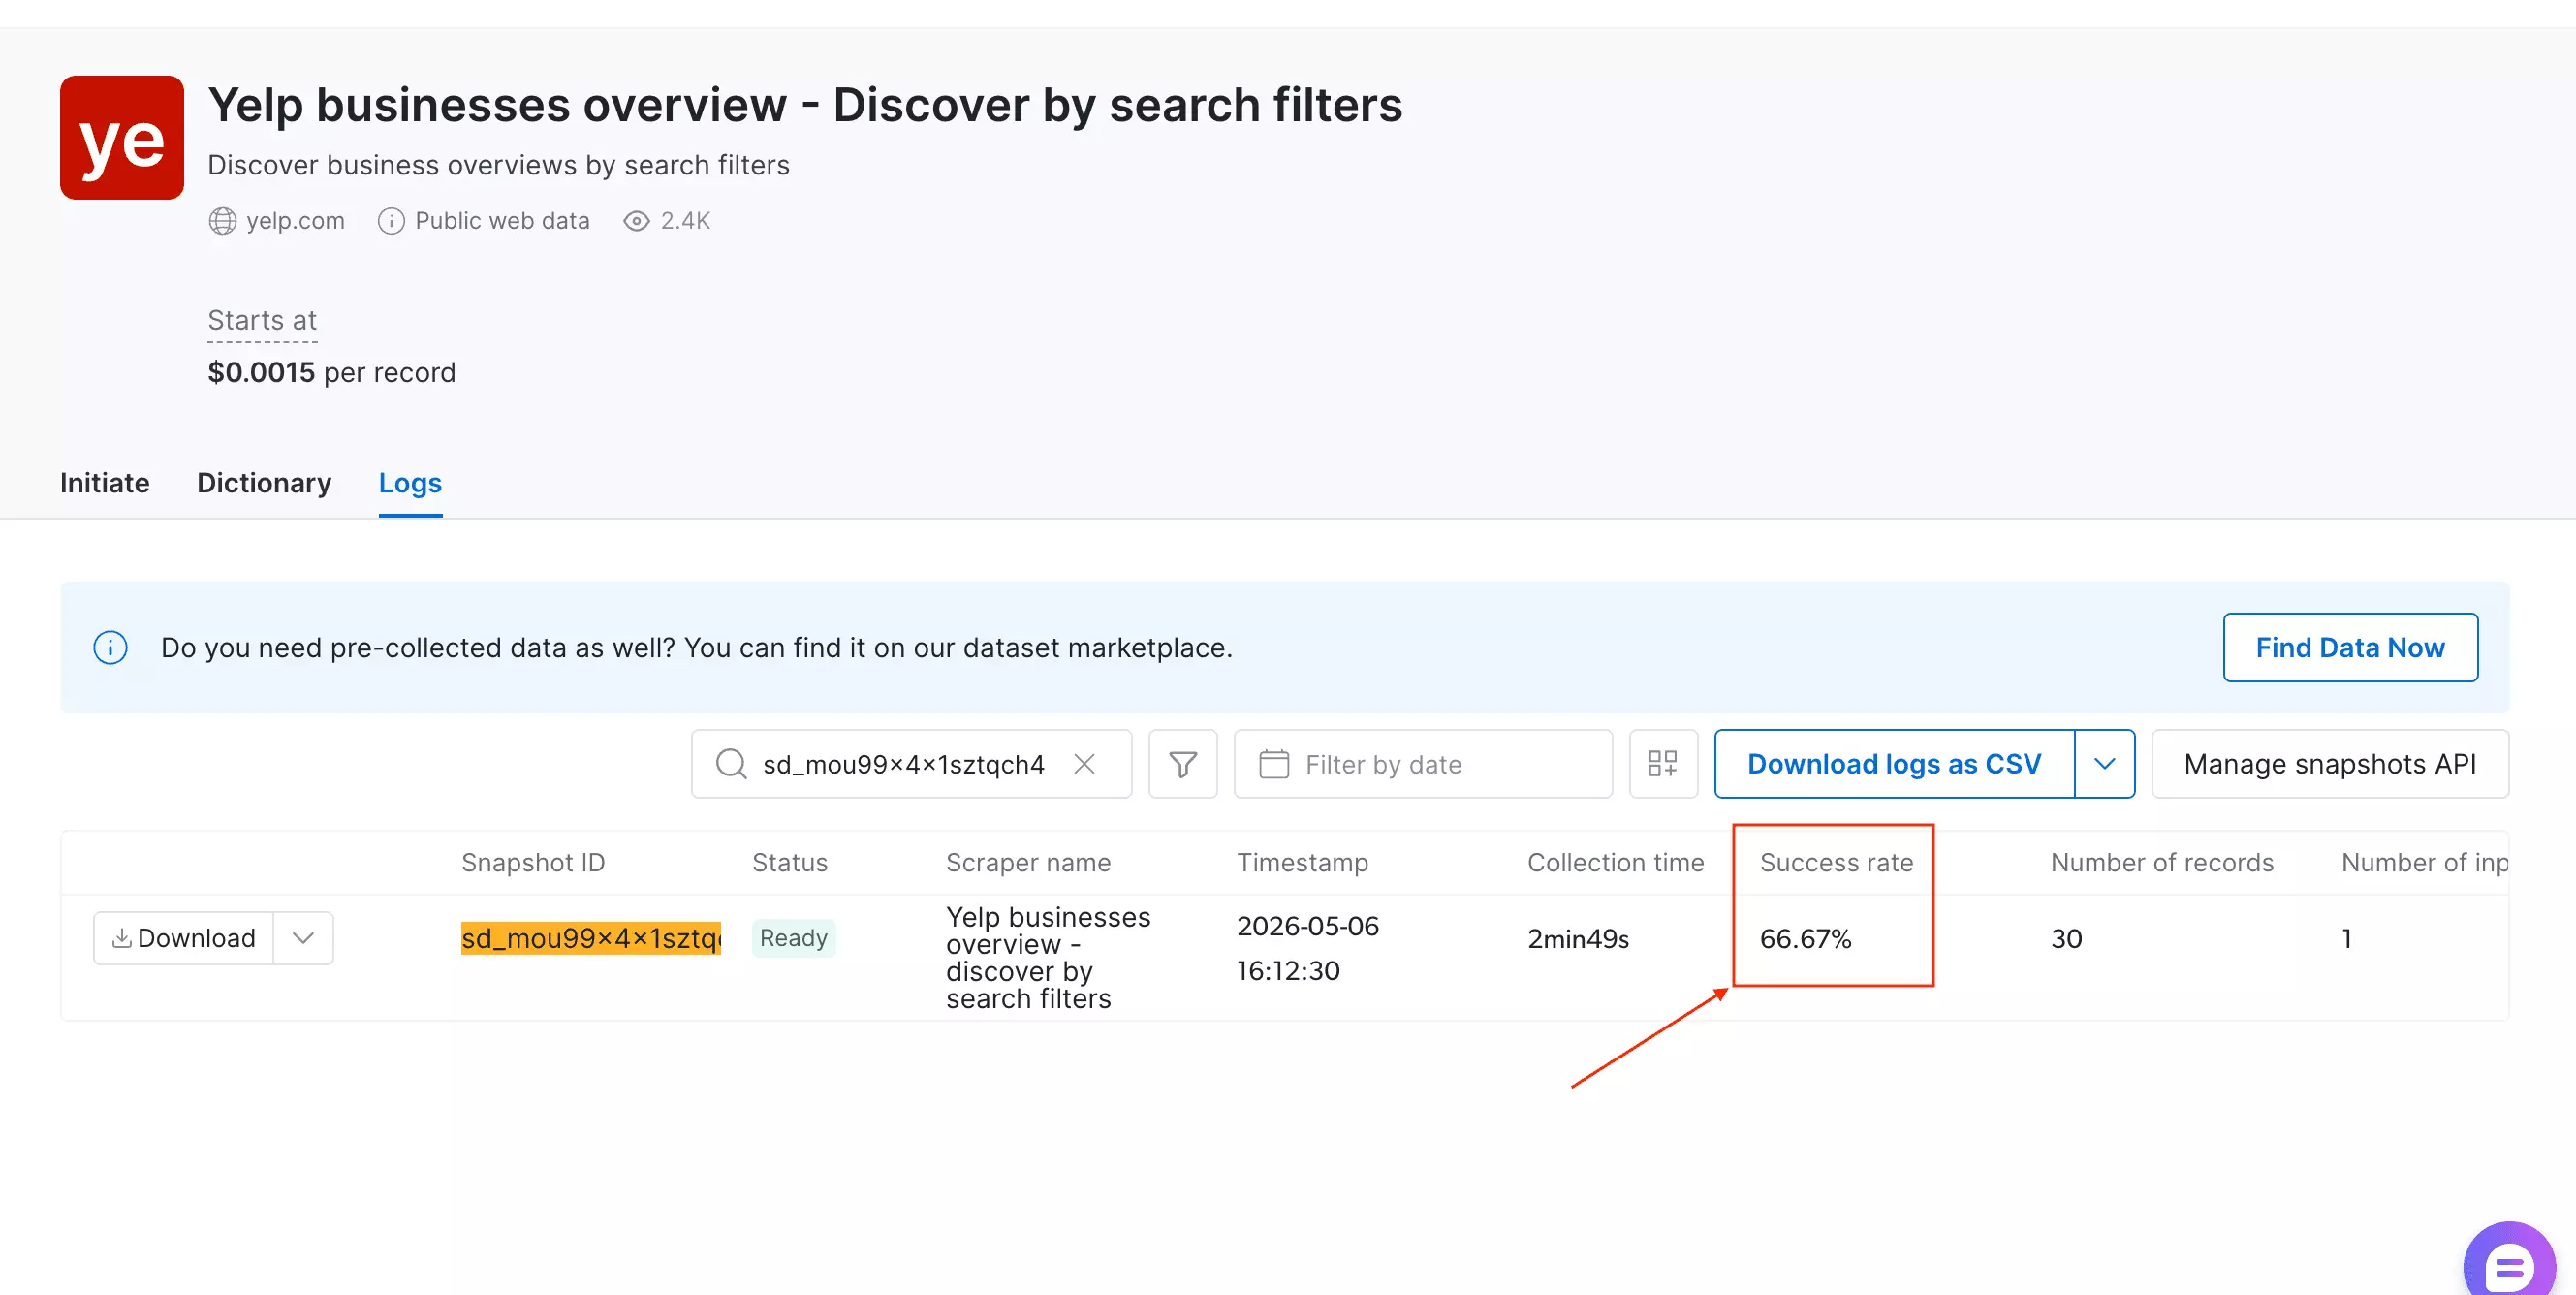The image size is (2576, 1295).
Task: Click the number of records value 30
Action: (2066, 938)
